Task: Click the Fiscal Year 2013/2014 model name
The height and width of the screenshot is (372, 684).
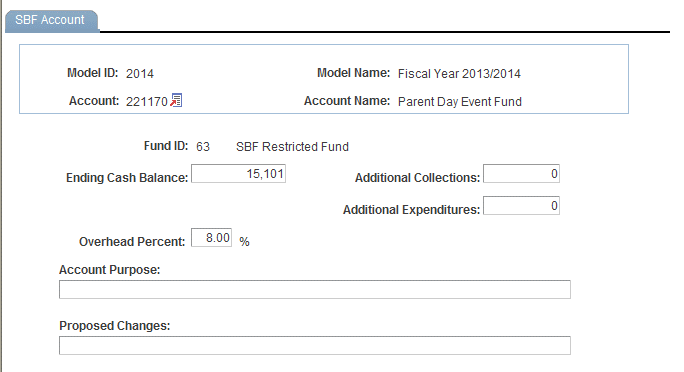Action: 459,74
